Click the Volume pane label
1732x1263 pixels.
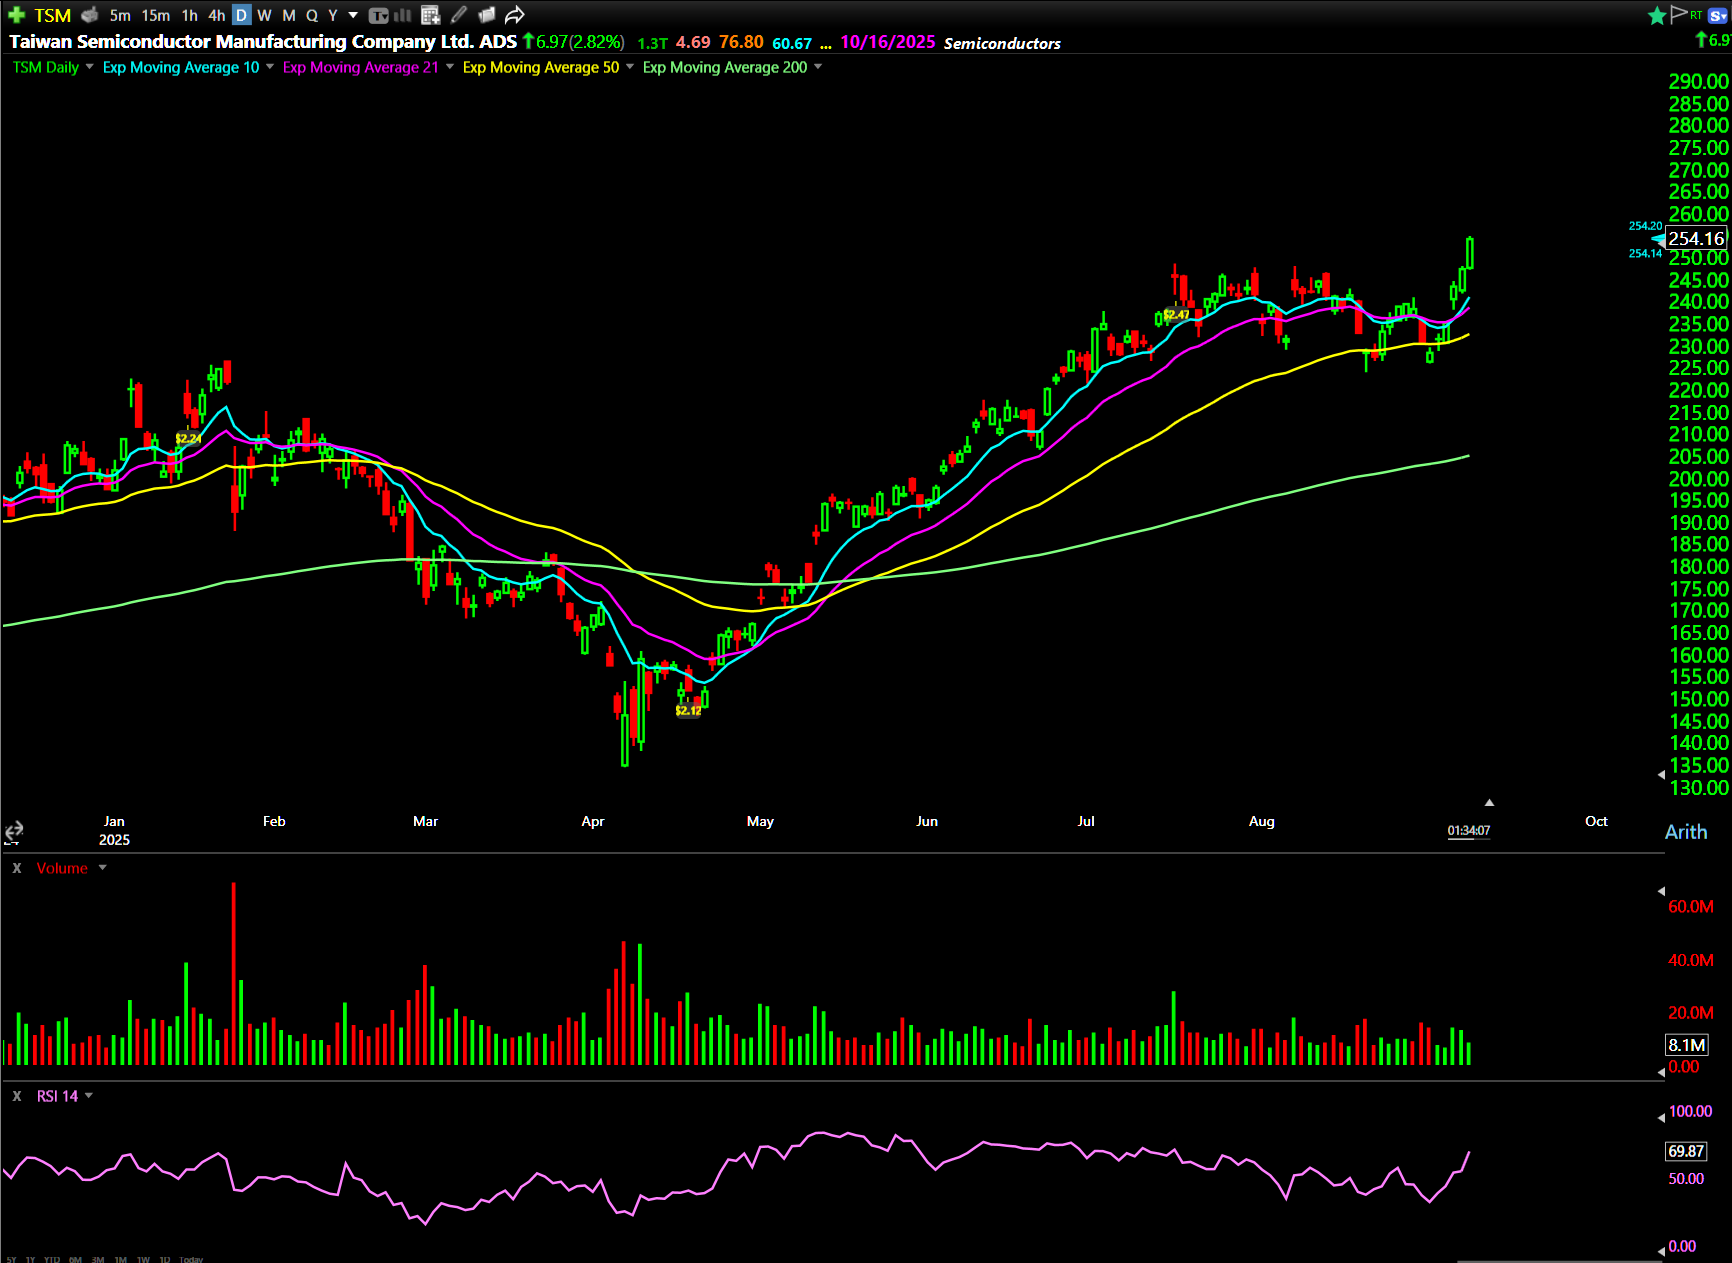62,868
